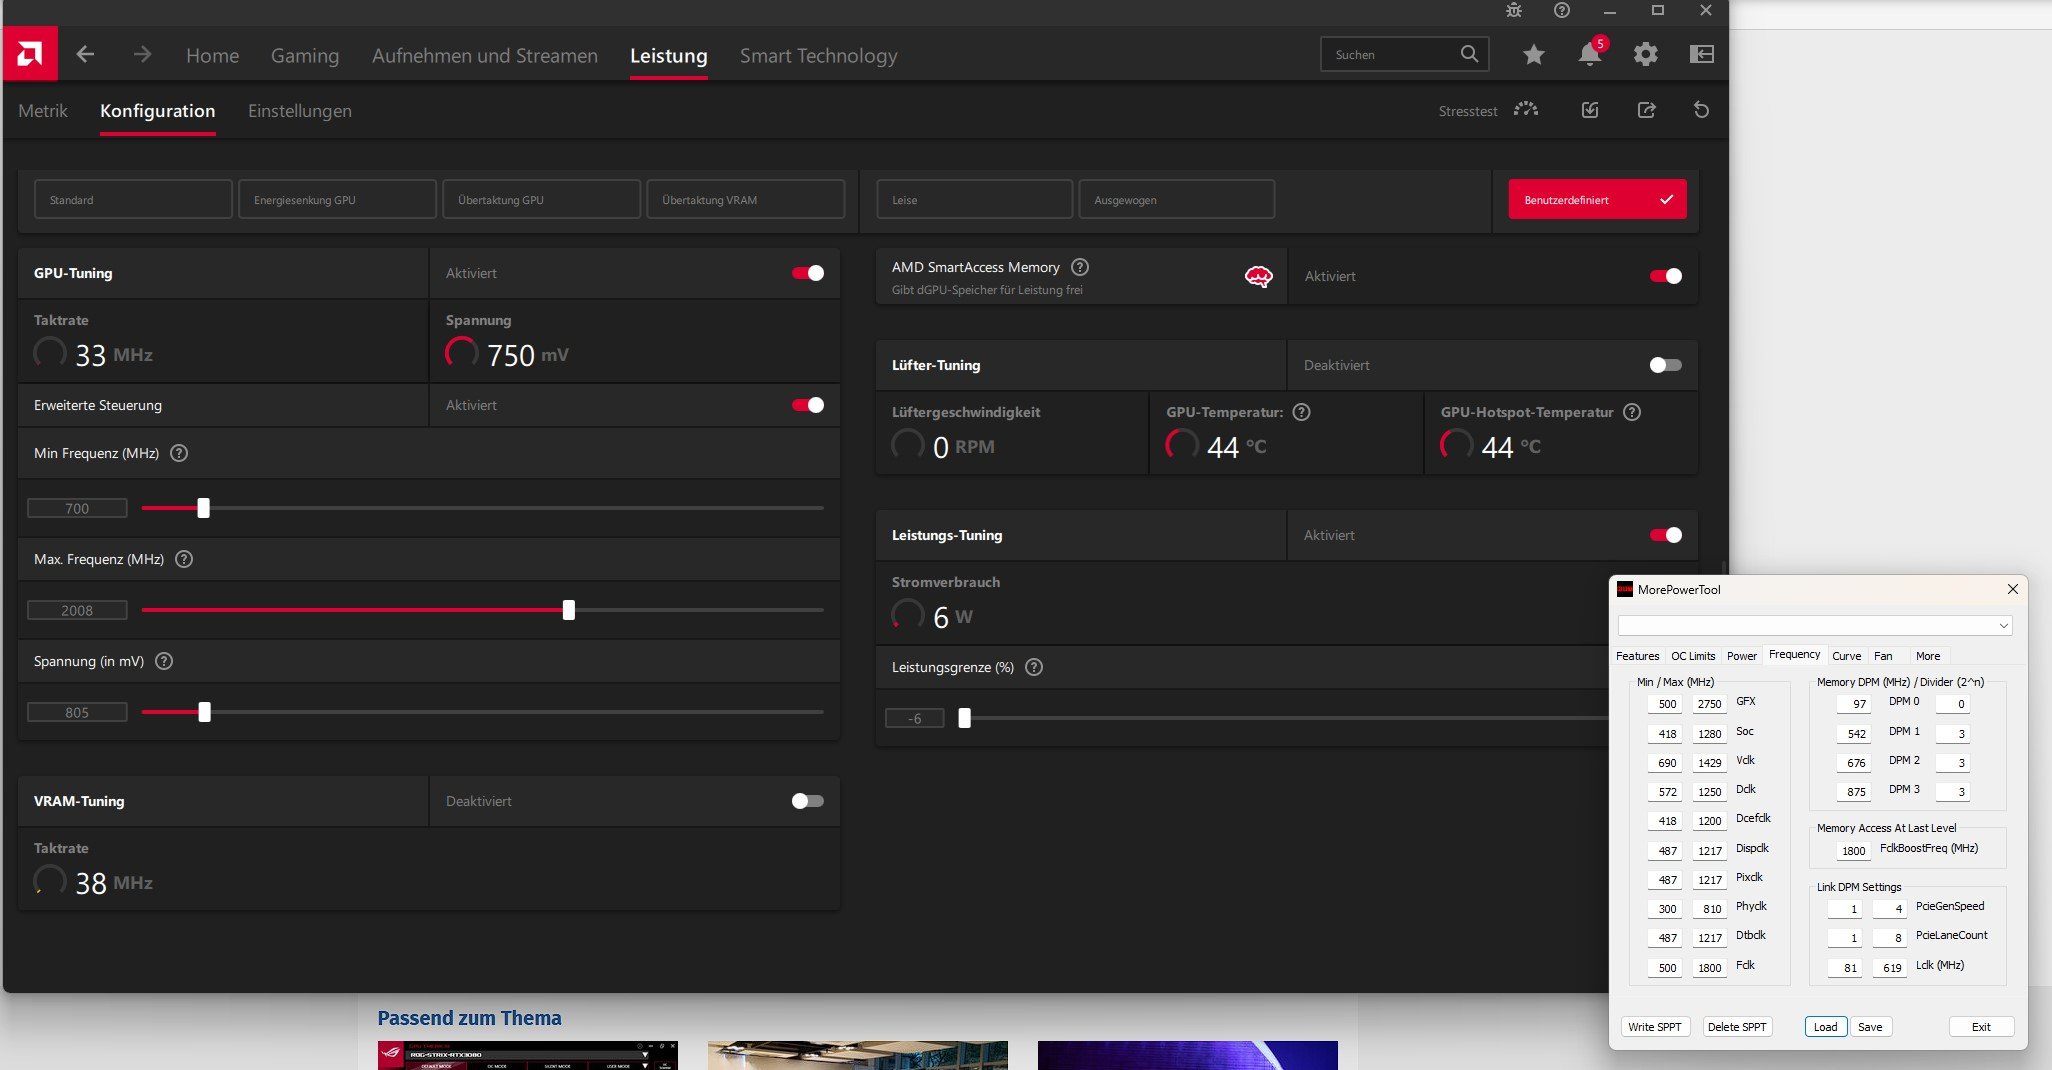Click the search magnifier icon
The image size is (2052, 1070).
tap(1469, 54)
